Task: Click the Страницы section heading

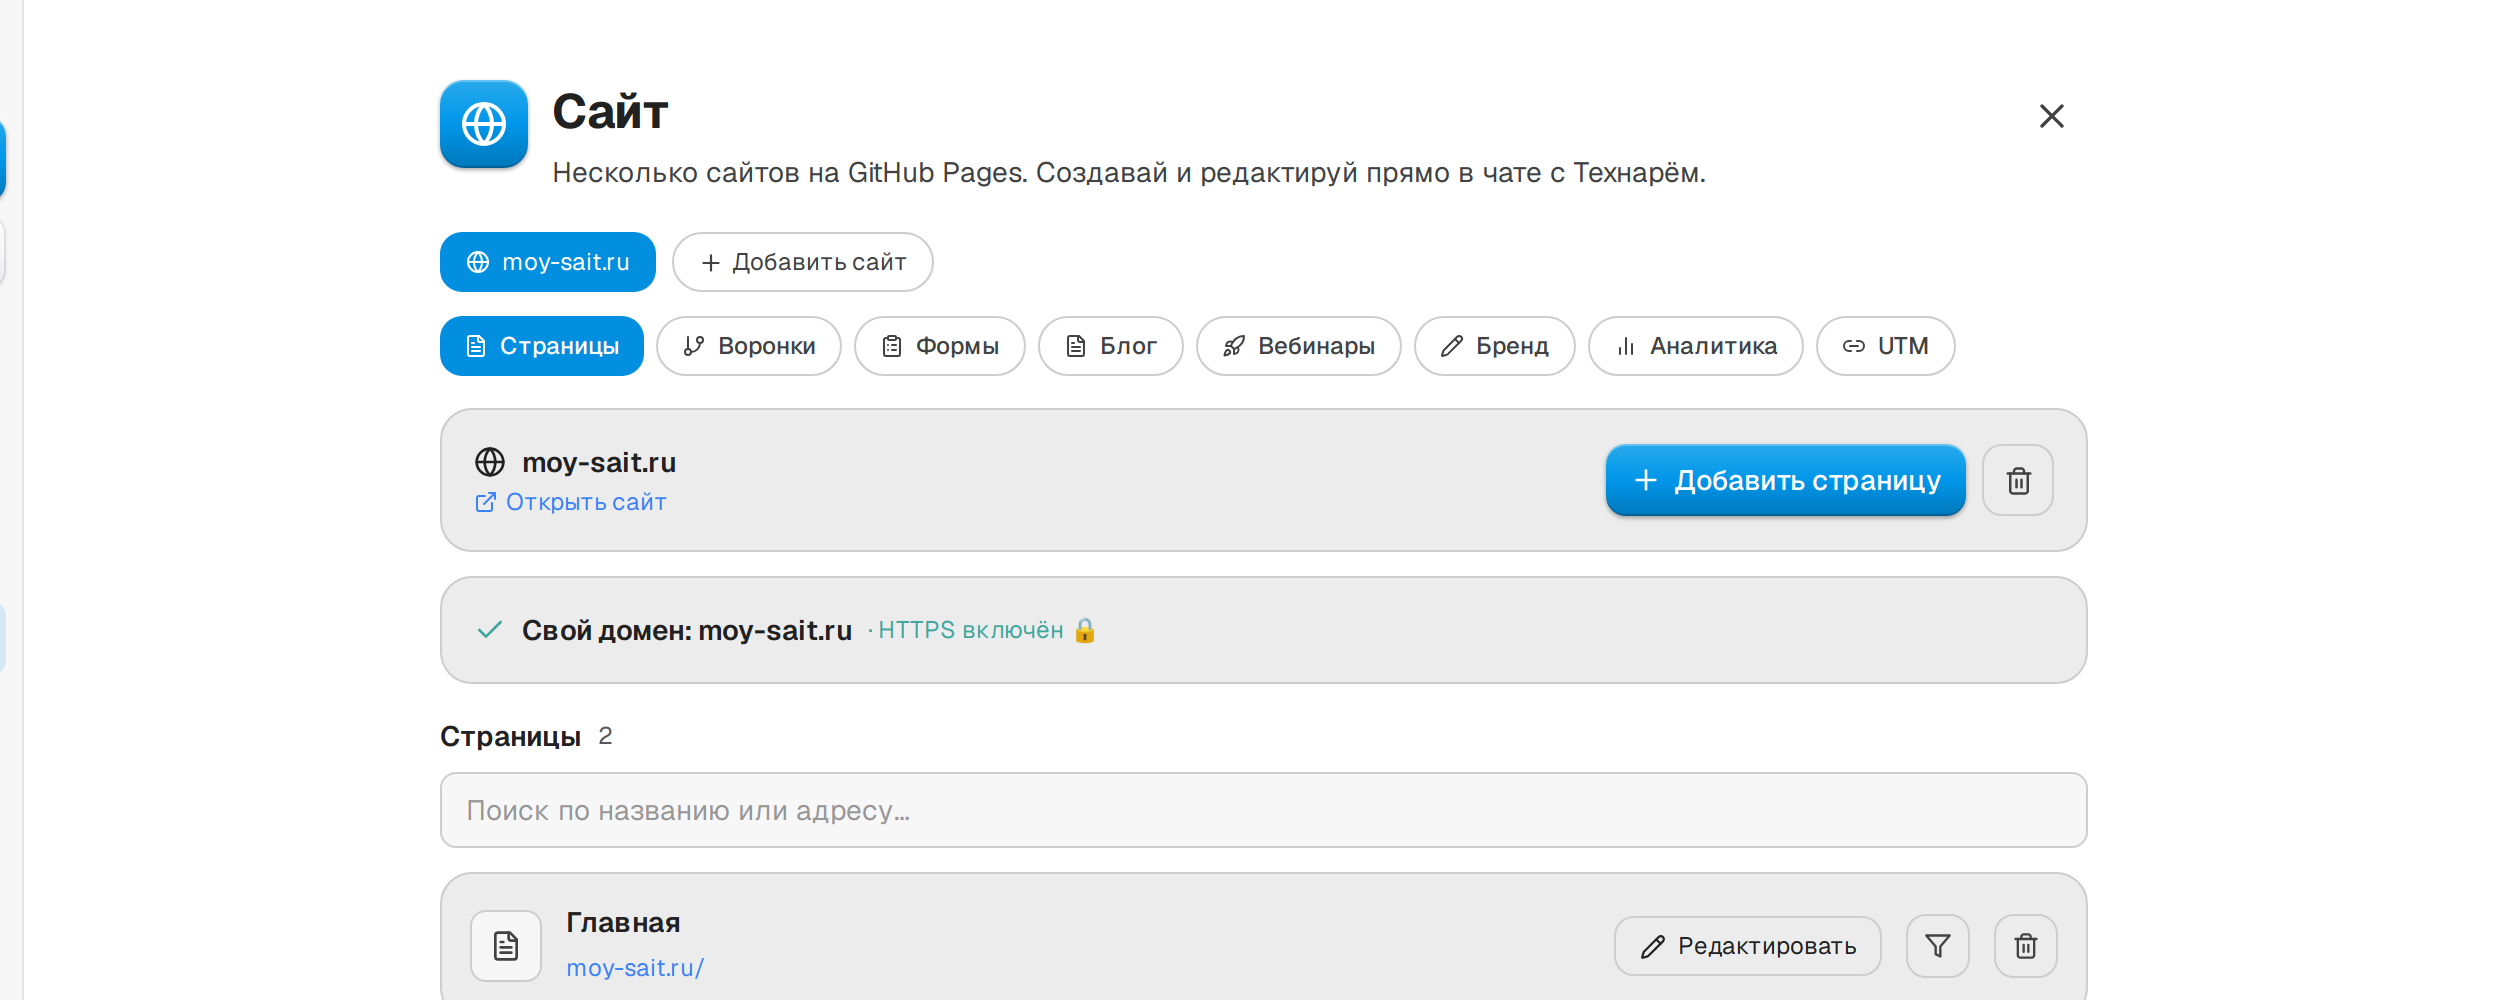Action: [x=510, y=737]
